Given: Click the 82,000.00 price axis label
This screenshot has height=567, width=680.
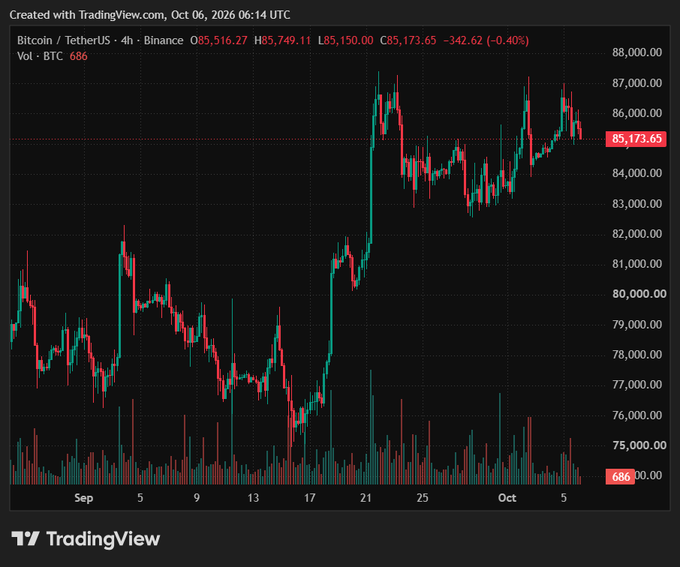Looking at the screenshot, I should [637, 233].
